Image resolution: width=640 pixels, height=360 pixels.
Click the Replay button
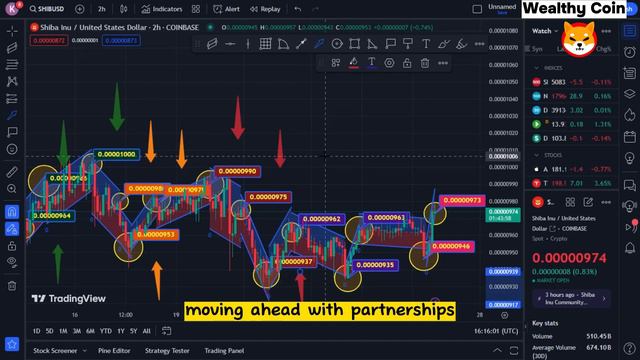click(x=265, y=9)
